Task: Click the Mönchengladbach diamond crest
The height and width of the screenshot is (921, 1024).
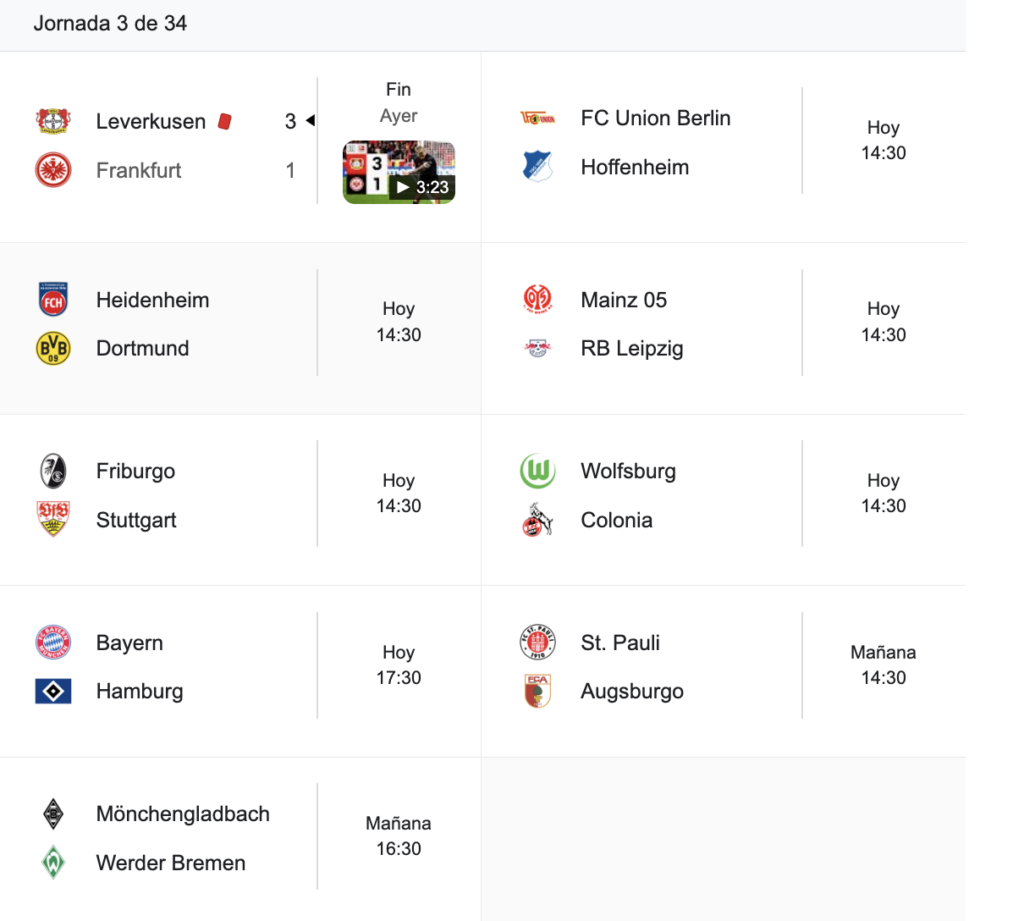Action: coord(53,814)
